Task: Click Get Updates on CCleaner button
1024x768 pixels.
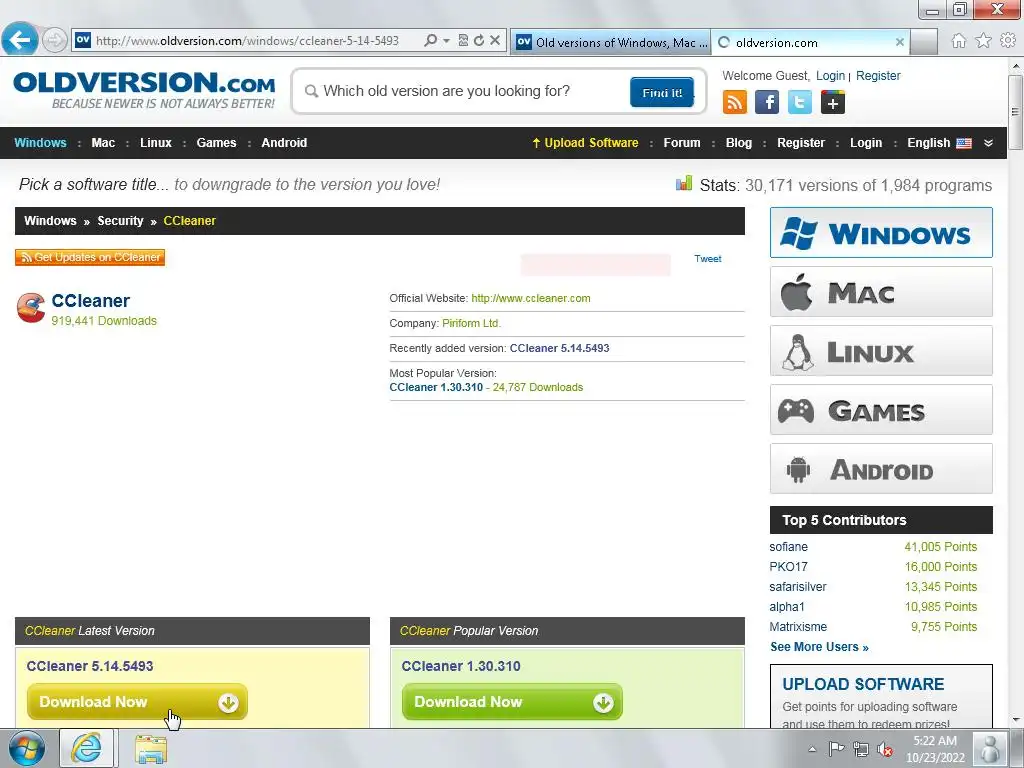Action: [90, 257]
